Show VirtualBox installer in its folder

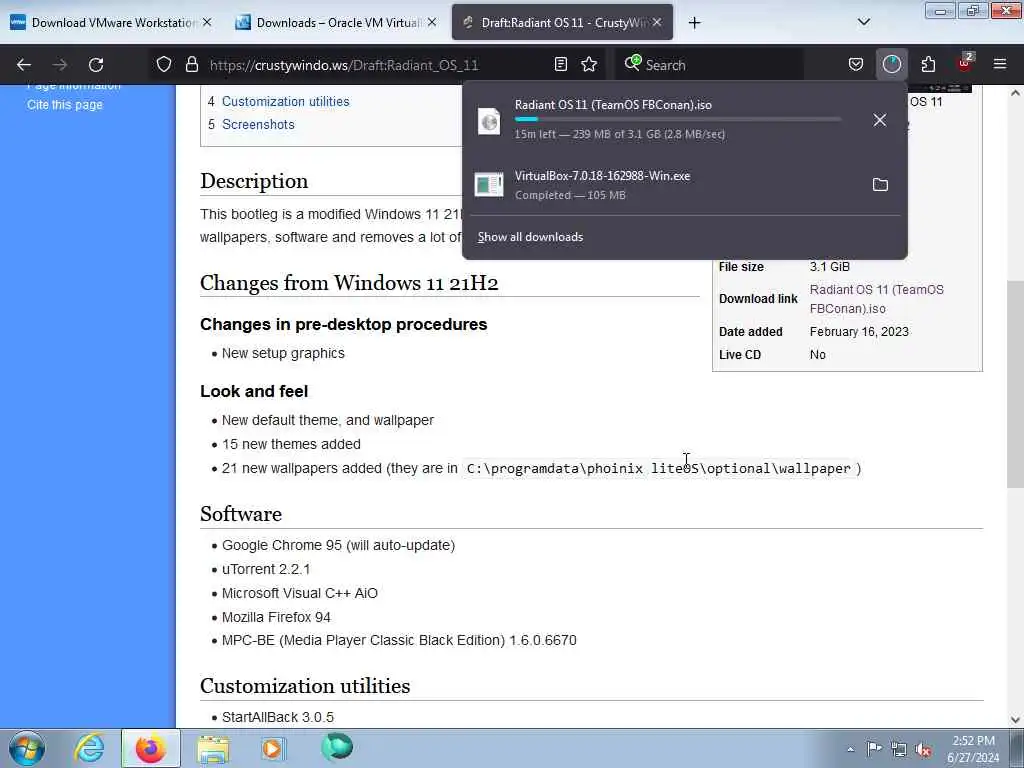coord(880,185)
